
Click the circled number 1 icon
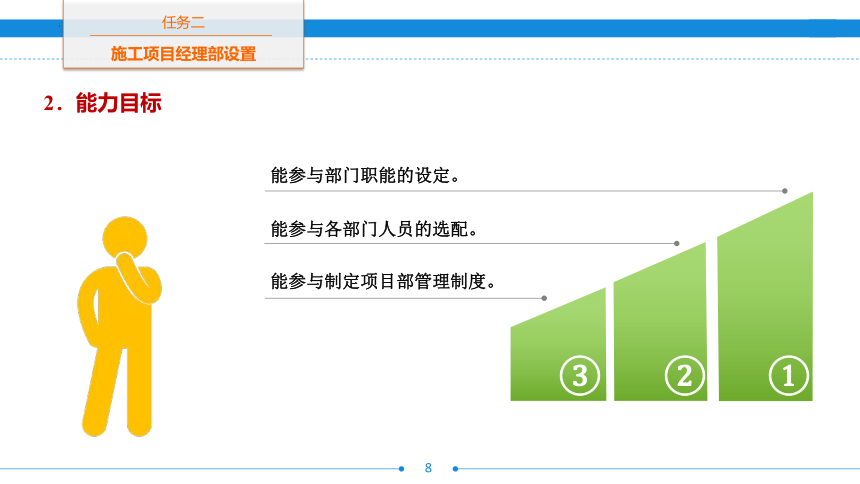pos(789,375)
